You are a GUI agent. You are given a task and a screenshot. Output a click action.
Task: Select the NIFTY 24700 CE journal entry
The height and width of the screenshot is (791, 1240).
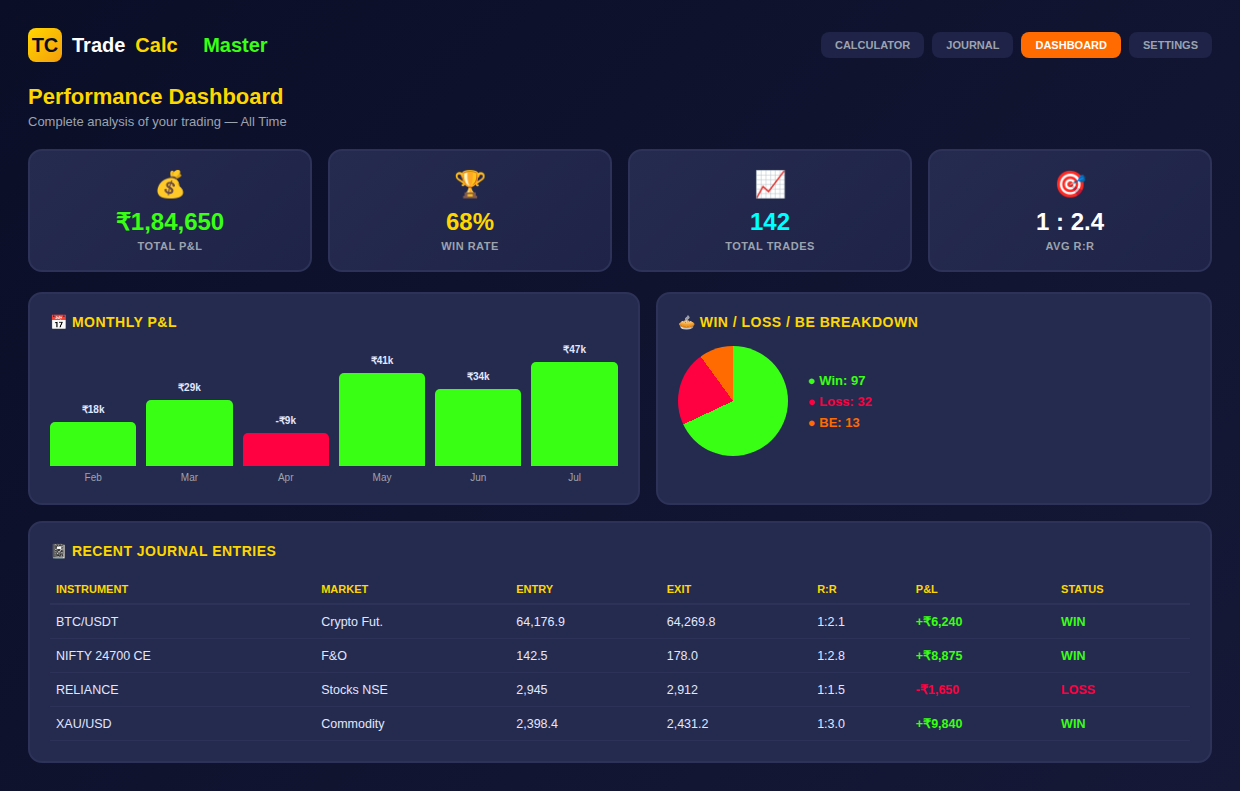(620, 656)
